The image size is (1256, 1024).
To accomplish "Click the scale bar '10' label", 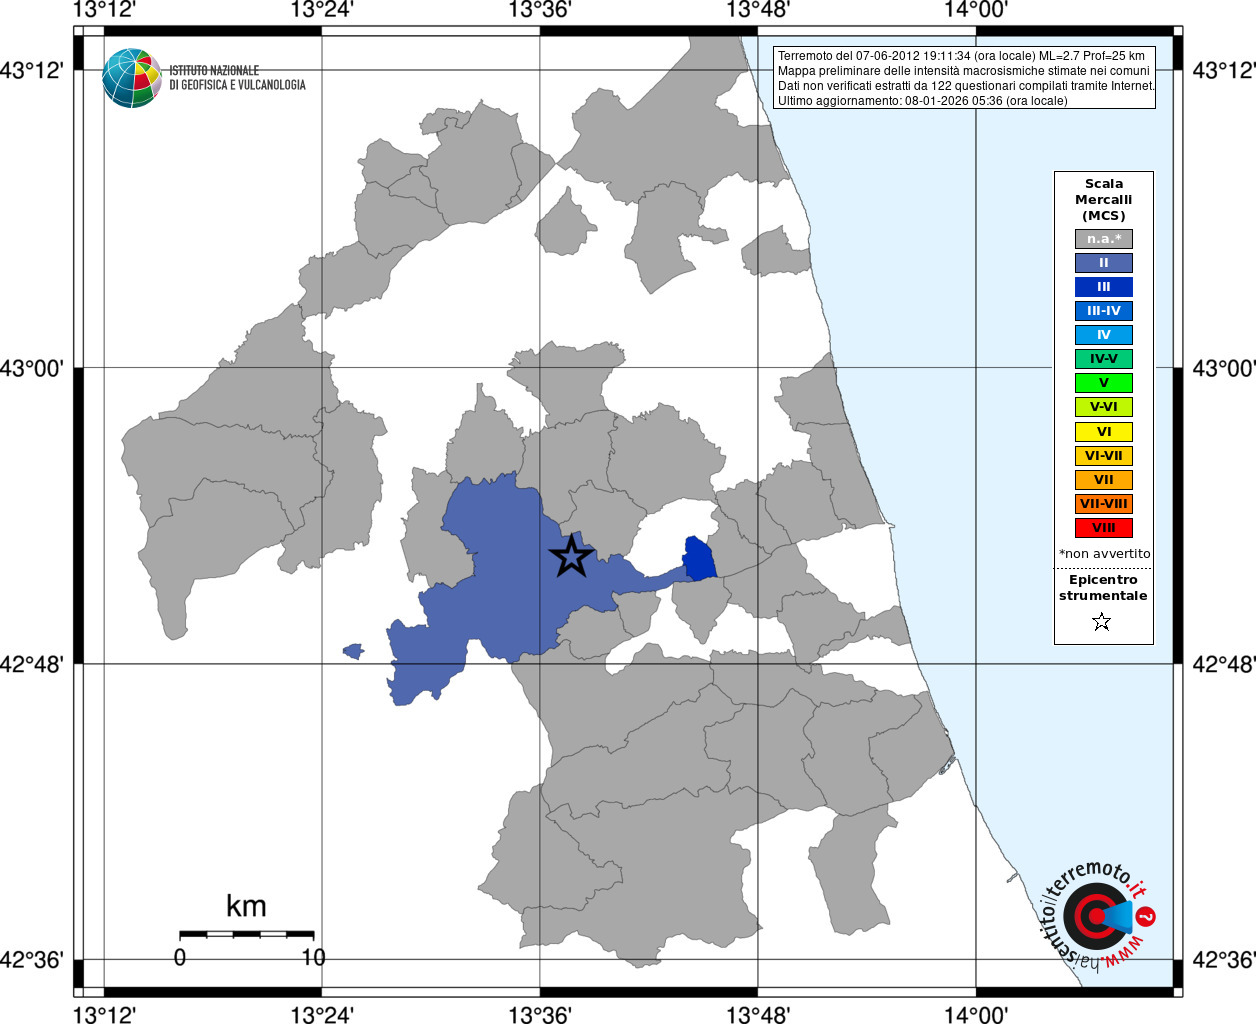I will click(x=314, y=957).
